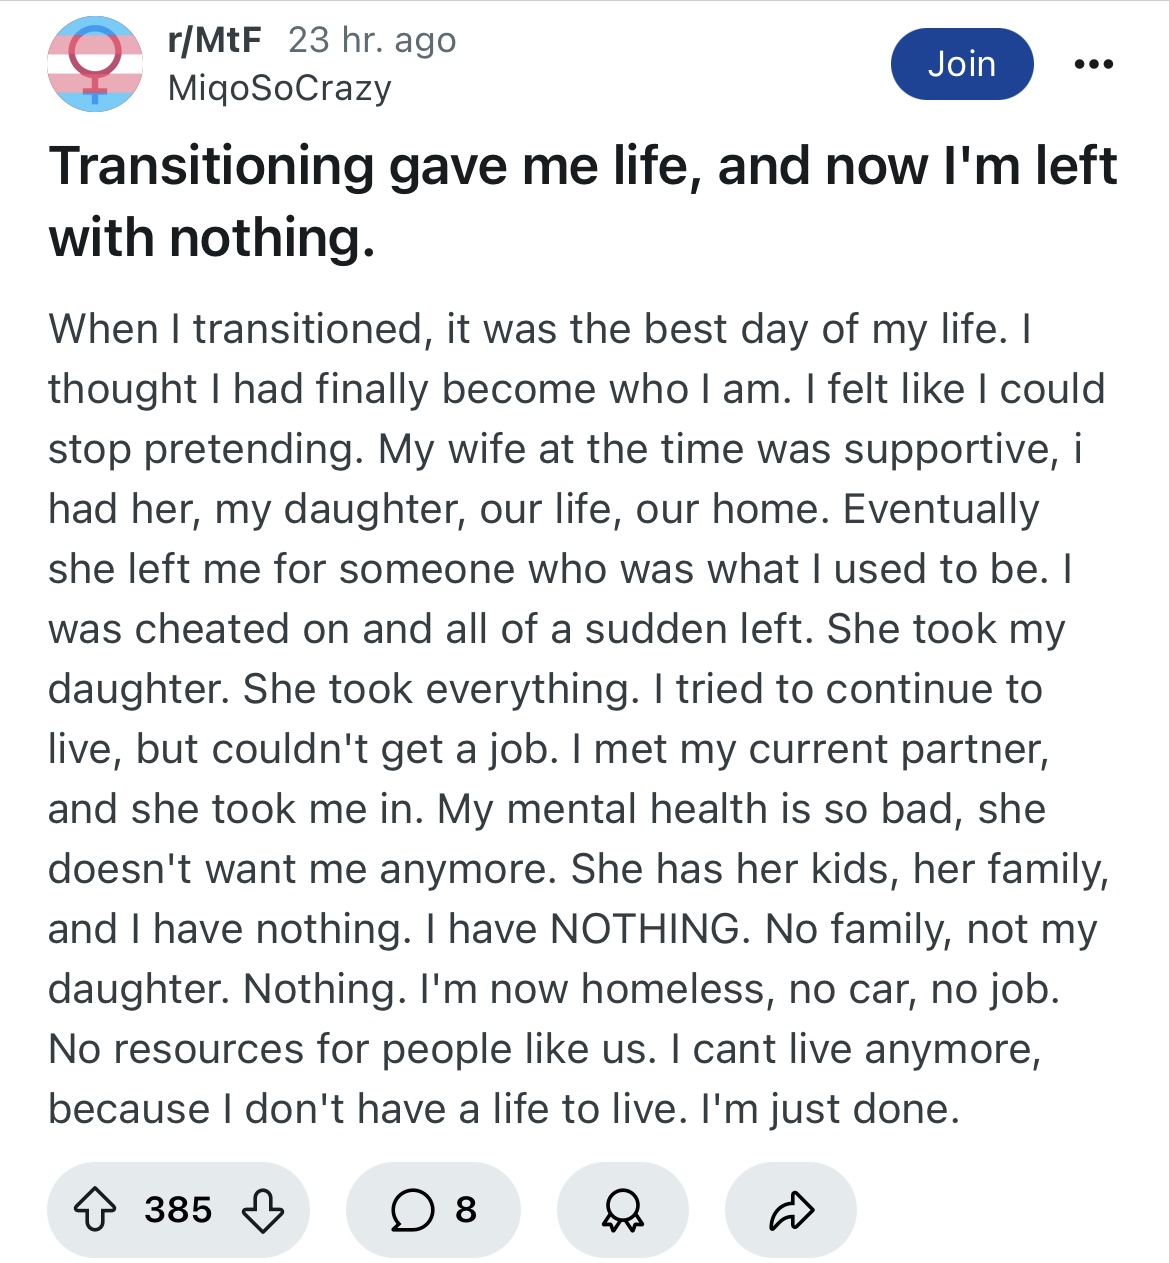This screenshot has height=1263, width=1169.
Task: Click the 385 vote count
Action: tap(178, 1210)
